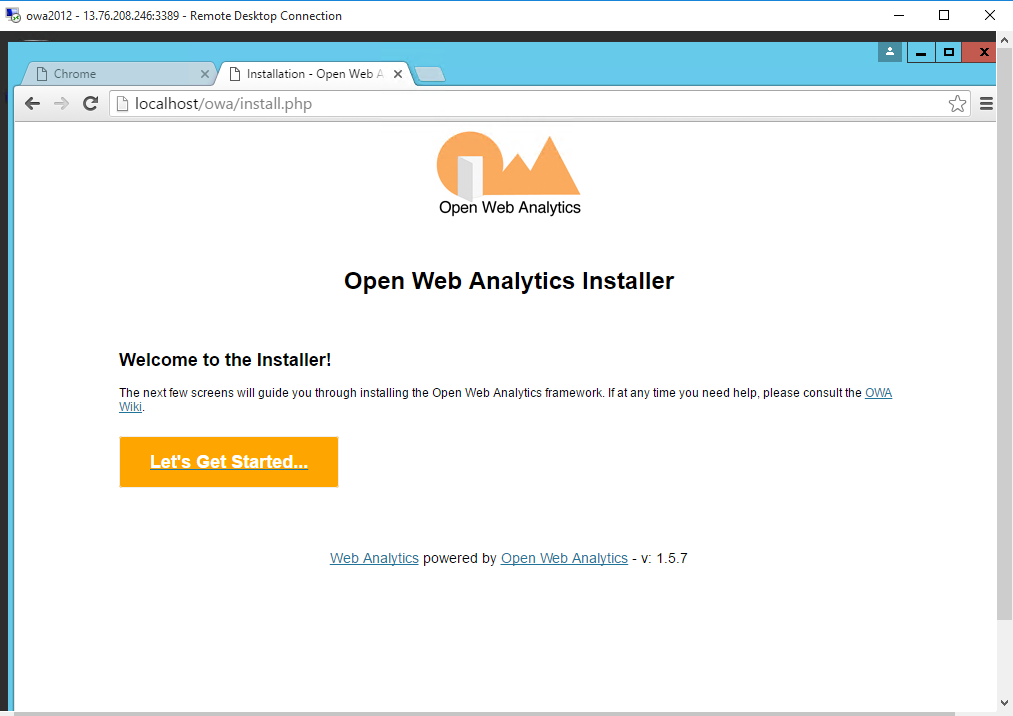Open the OWA Wiki link
This screenshot has width=1013, height=716.
[x=877, y=392]
